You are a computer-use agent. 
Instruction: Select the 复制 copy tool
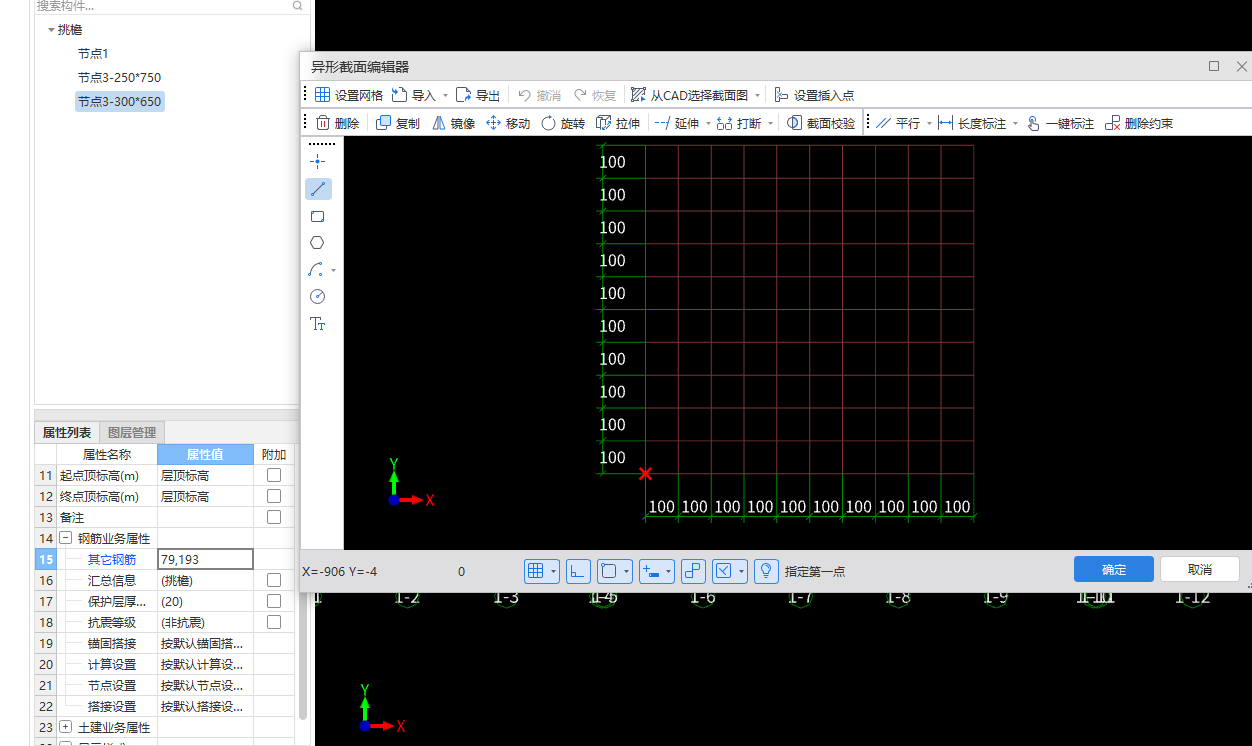tap(398, 123)
